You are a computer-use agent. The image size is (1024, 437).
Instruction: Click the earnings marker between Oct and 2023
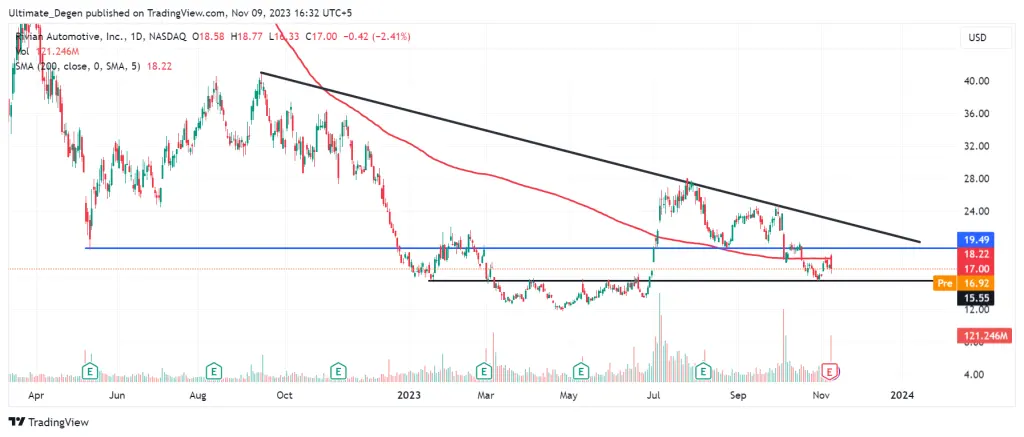click(338, 371)
